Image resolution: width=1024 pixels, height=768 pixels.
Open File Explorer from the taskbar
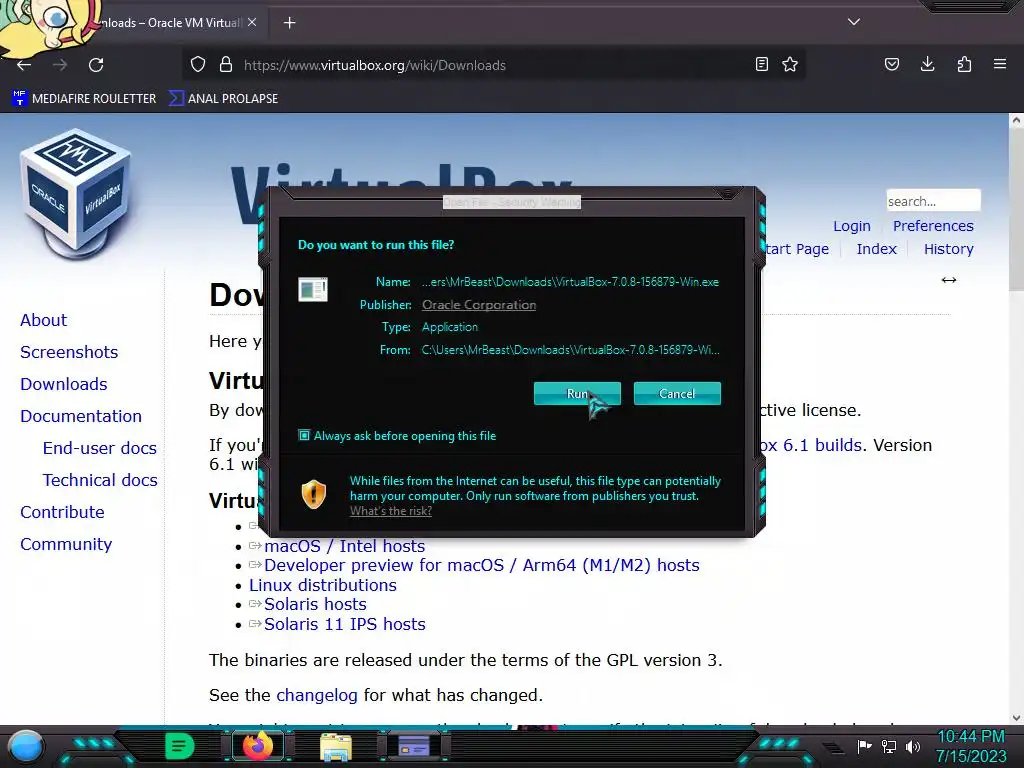click(x=336, y=746)
